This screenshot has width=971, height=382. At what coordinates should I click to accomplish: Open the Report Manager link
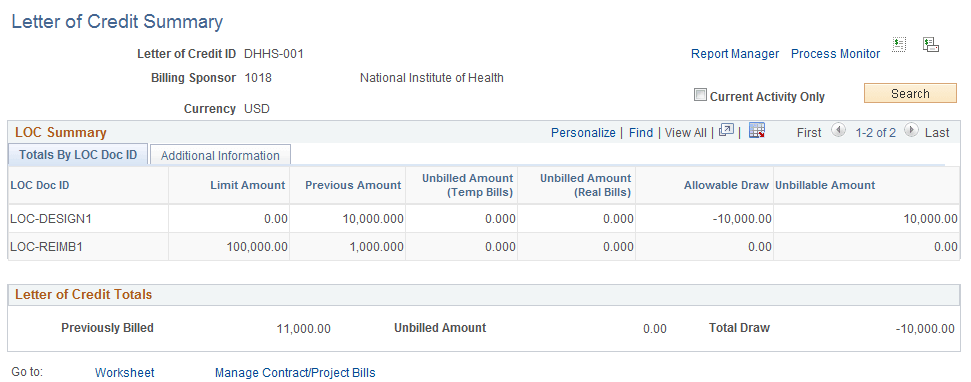pyautogui.click(x=735, y=54)
